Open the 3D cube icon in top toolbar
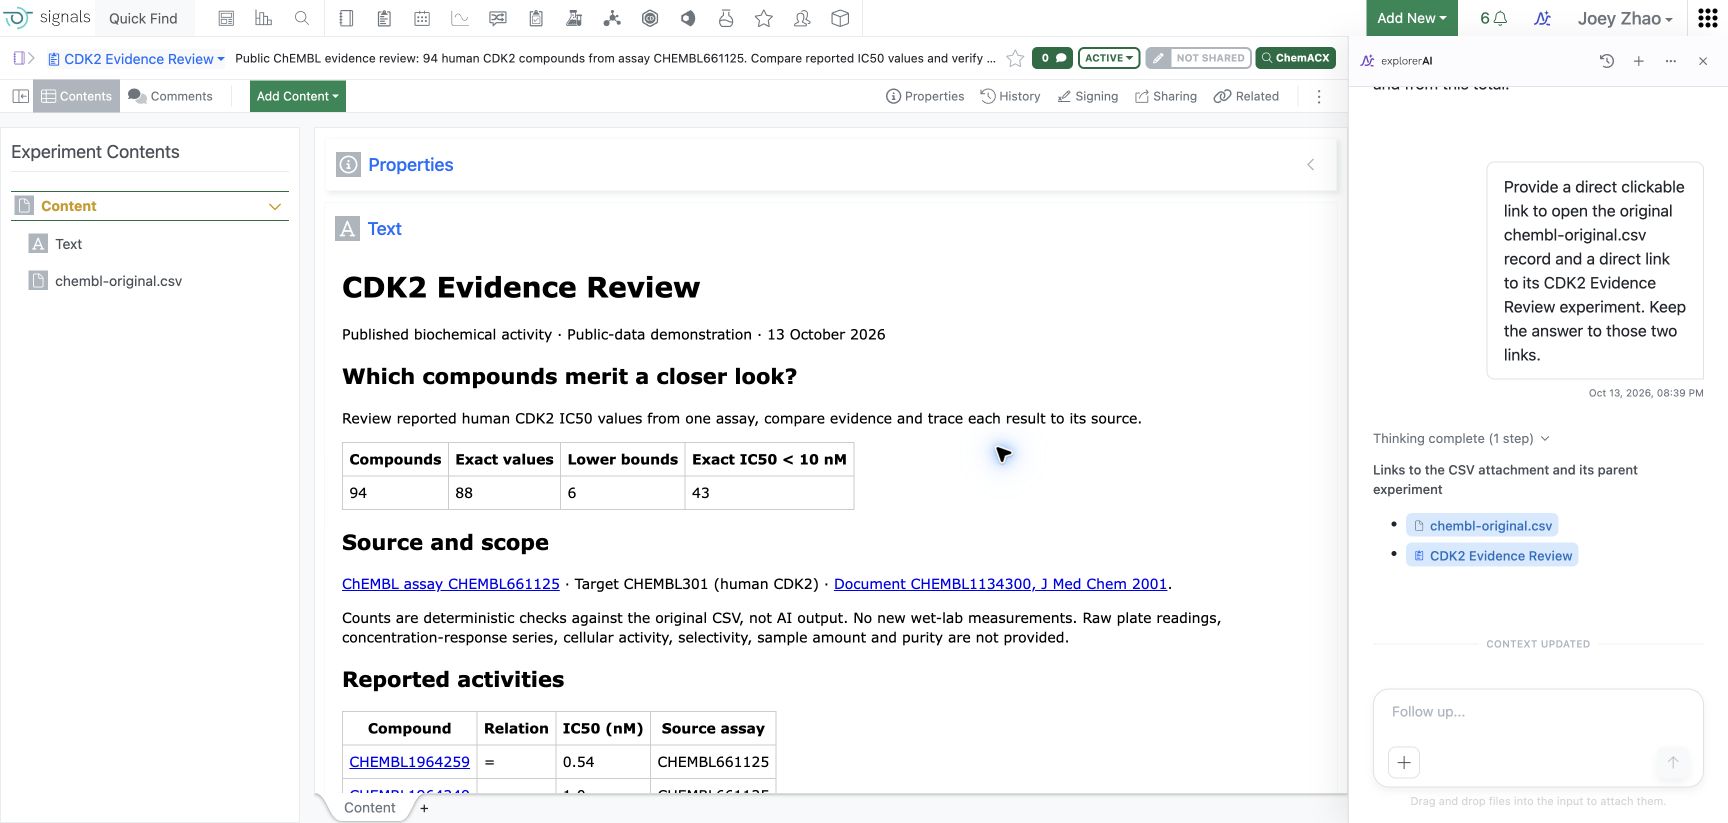Screen dimensions: 1728x823 point(841,18)
